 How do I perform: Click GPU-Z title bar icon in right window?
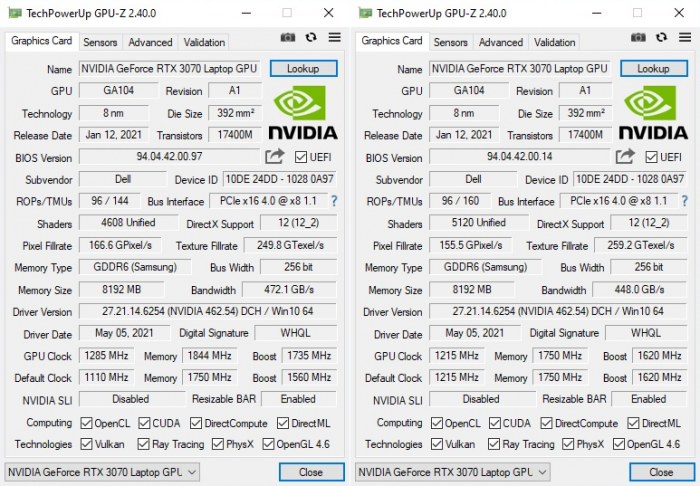click(x=366, y=13)
